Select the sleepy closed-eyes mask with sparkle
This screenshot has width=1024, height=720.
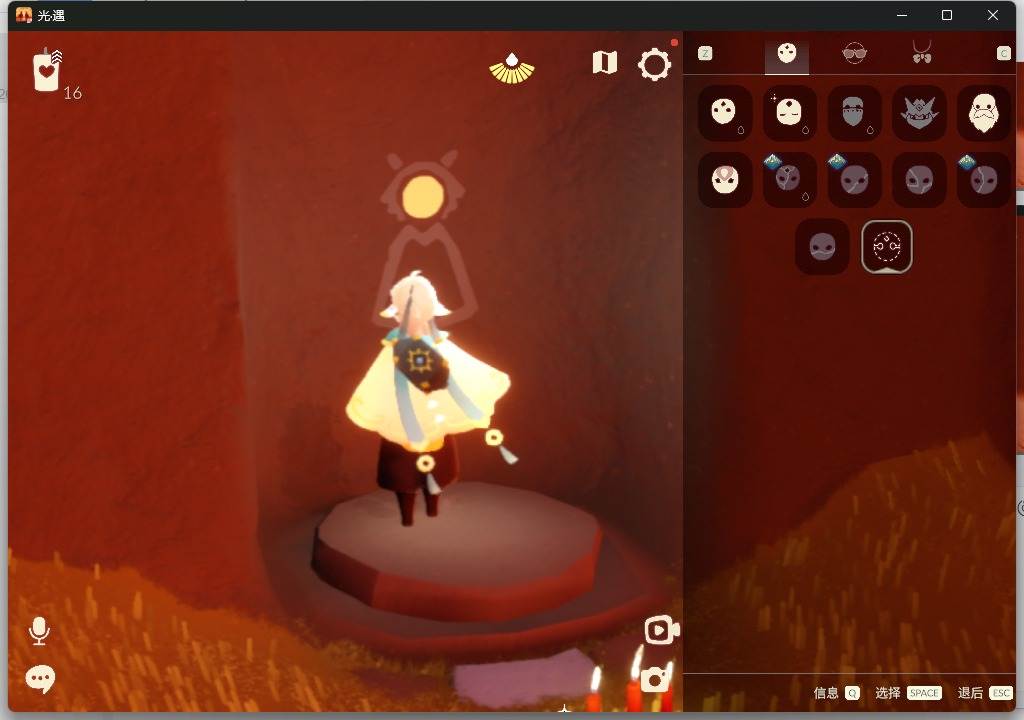[x=789, y=113]
